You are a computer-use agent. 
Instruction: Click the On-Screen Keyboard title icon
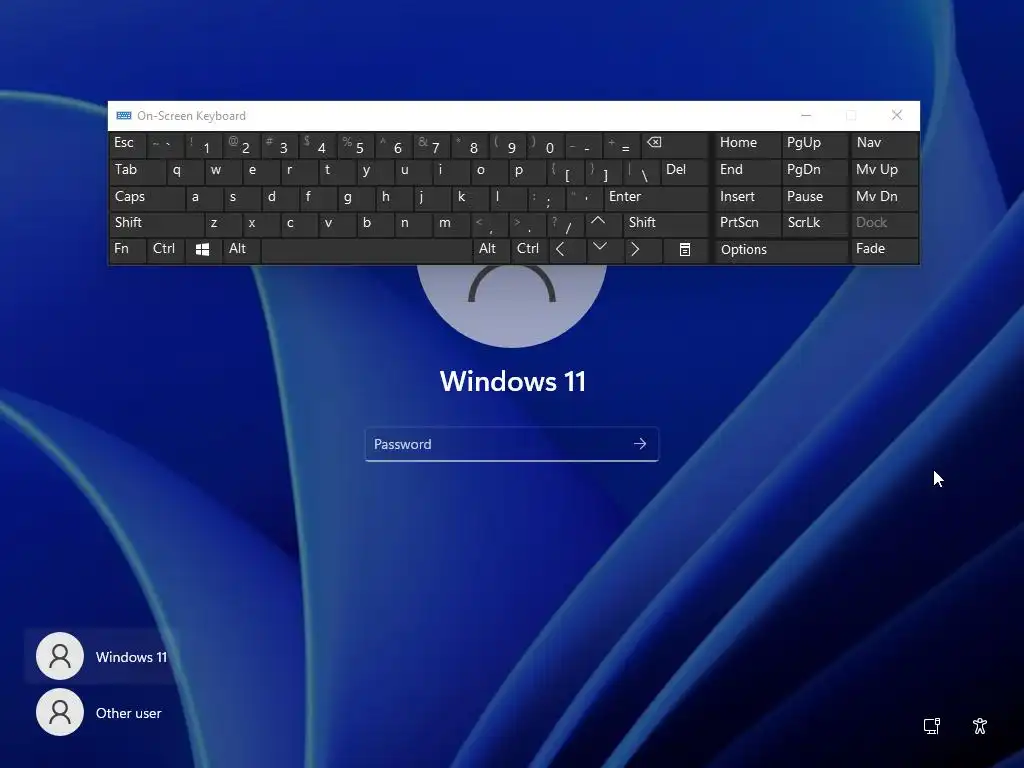123,116
